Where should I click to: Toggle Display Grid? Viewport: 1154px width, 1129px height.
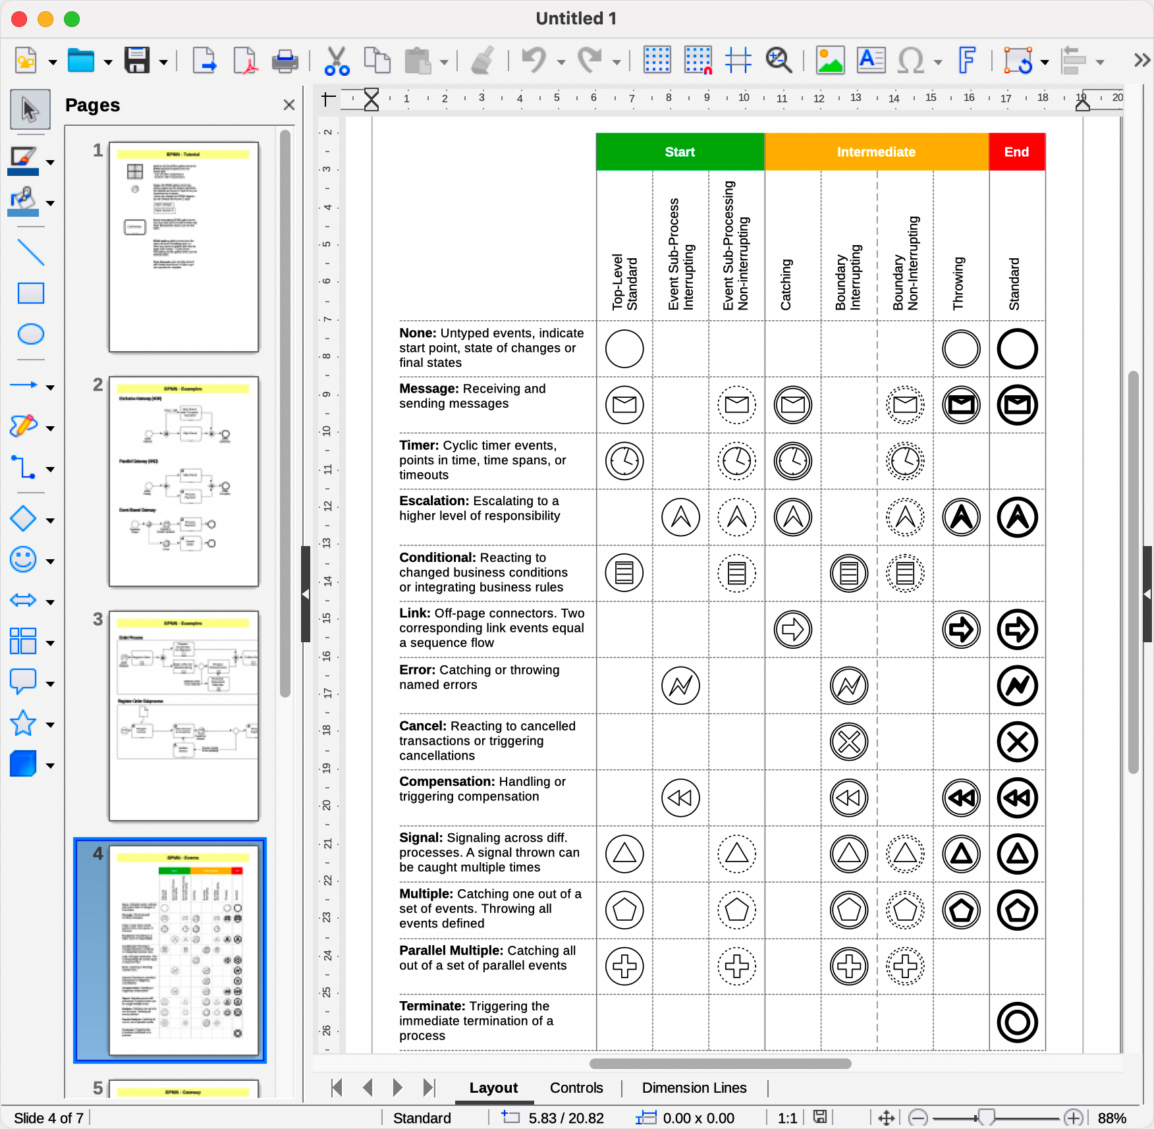pos(656,60)
